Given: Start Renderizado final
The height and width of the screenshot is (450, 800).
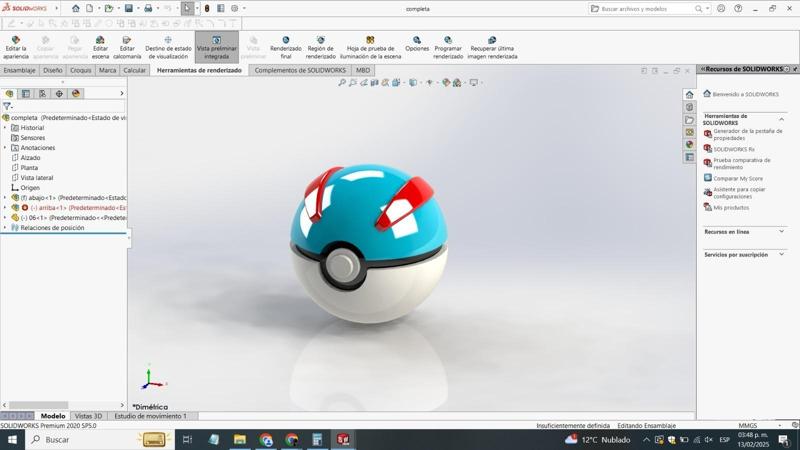Looking at the screenshot, I should coord(285,47).
